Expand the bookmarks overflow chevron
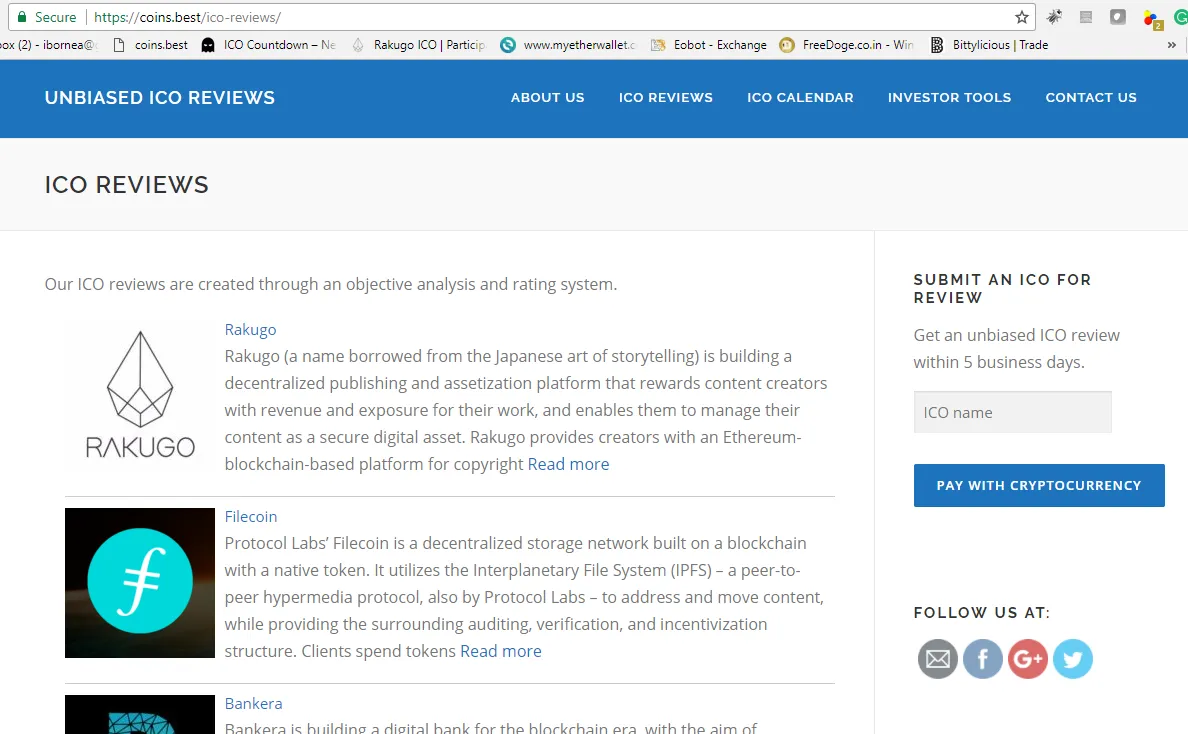 [x=1171, y=45]
